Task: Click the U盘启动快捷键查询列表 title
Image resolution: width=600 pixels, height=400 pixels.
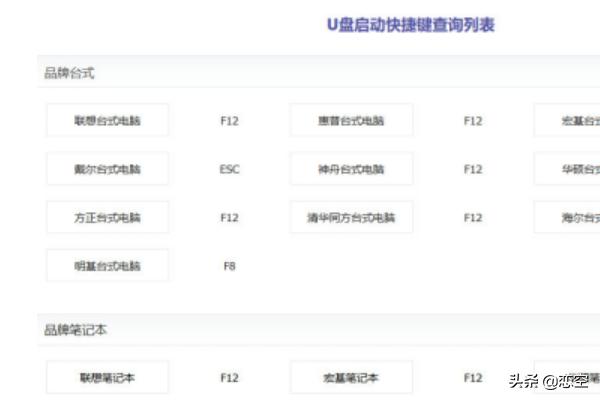Action: pyautogui.click(x=411, y=25)
